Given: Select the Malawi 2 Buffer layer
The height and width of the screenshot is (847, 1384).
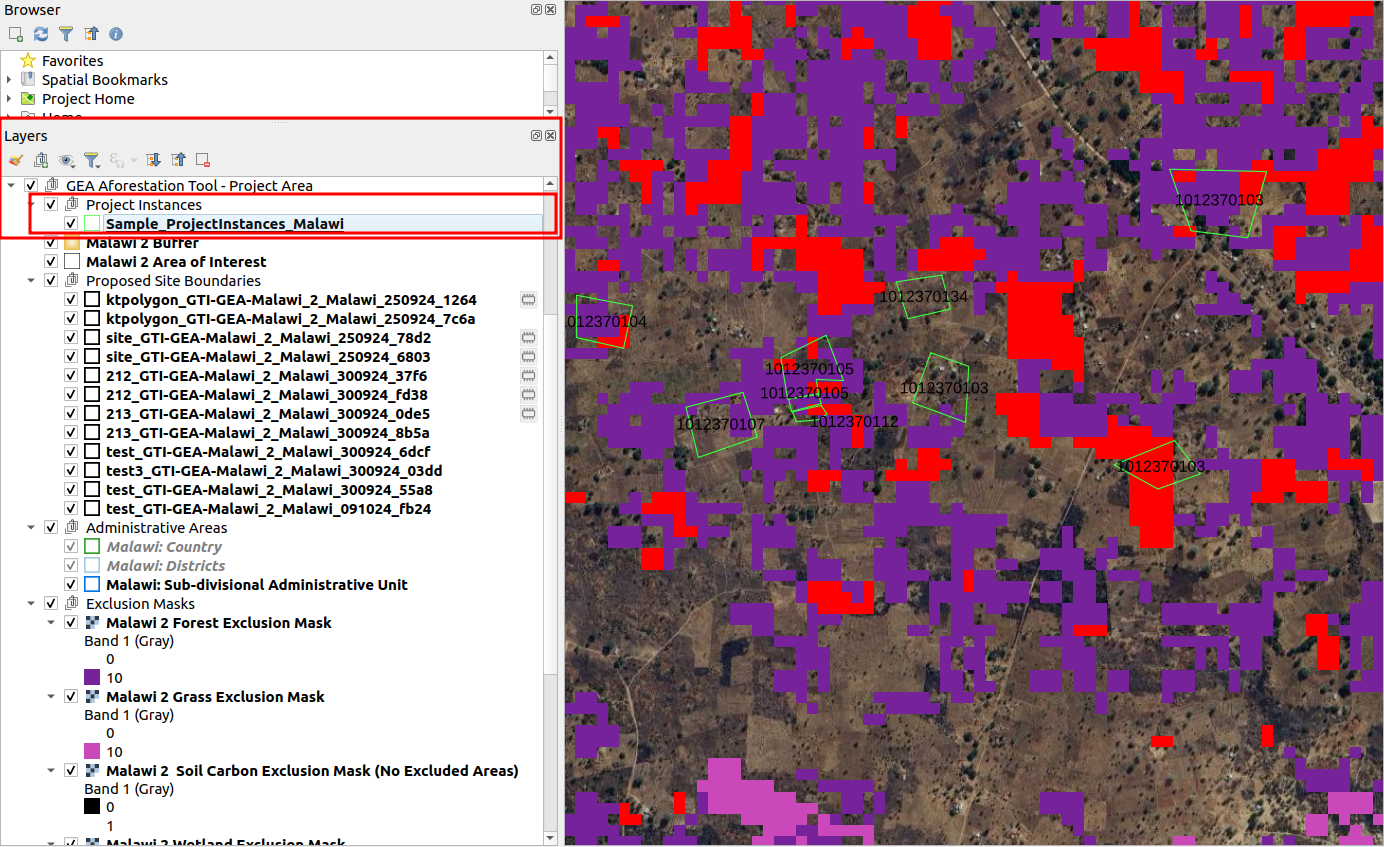Looking at the screenshot, I should [142, 243].
